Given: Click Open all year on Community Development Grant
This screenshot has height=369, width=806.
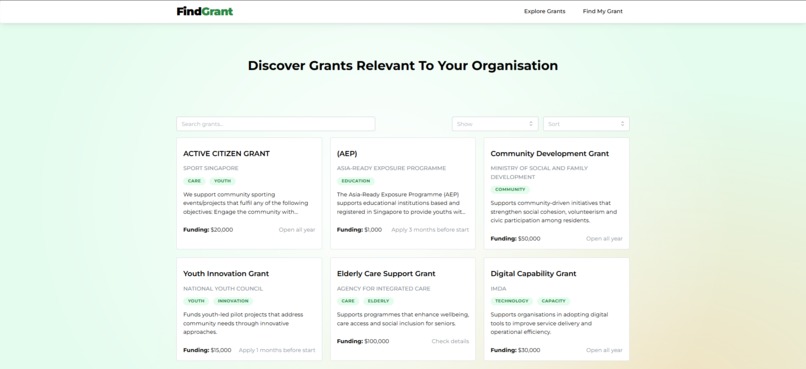Looking at the screenshot, I should point(604,238).
